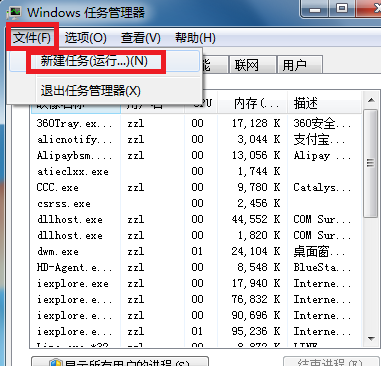The image size is (381, 368).
Task: Click the scrollbar up arrow
Action: click(x=371, y=100)
